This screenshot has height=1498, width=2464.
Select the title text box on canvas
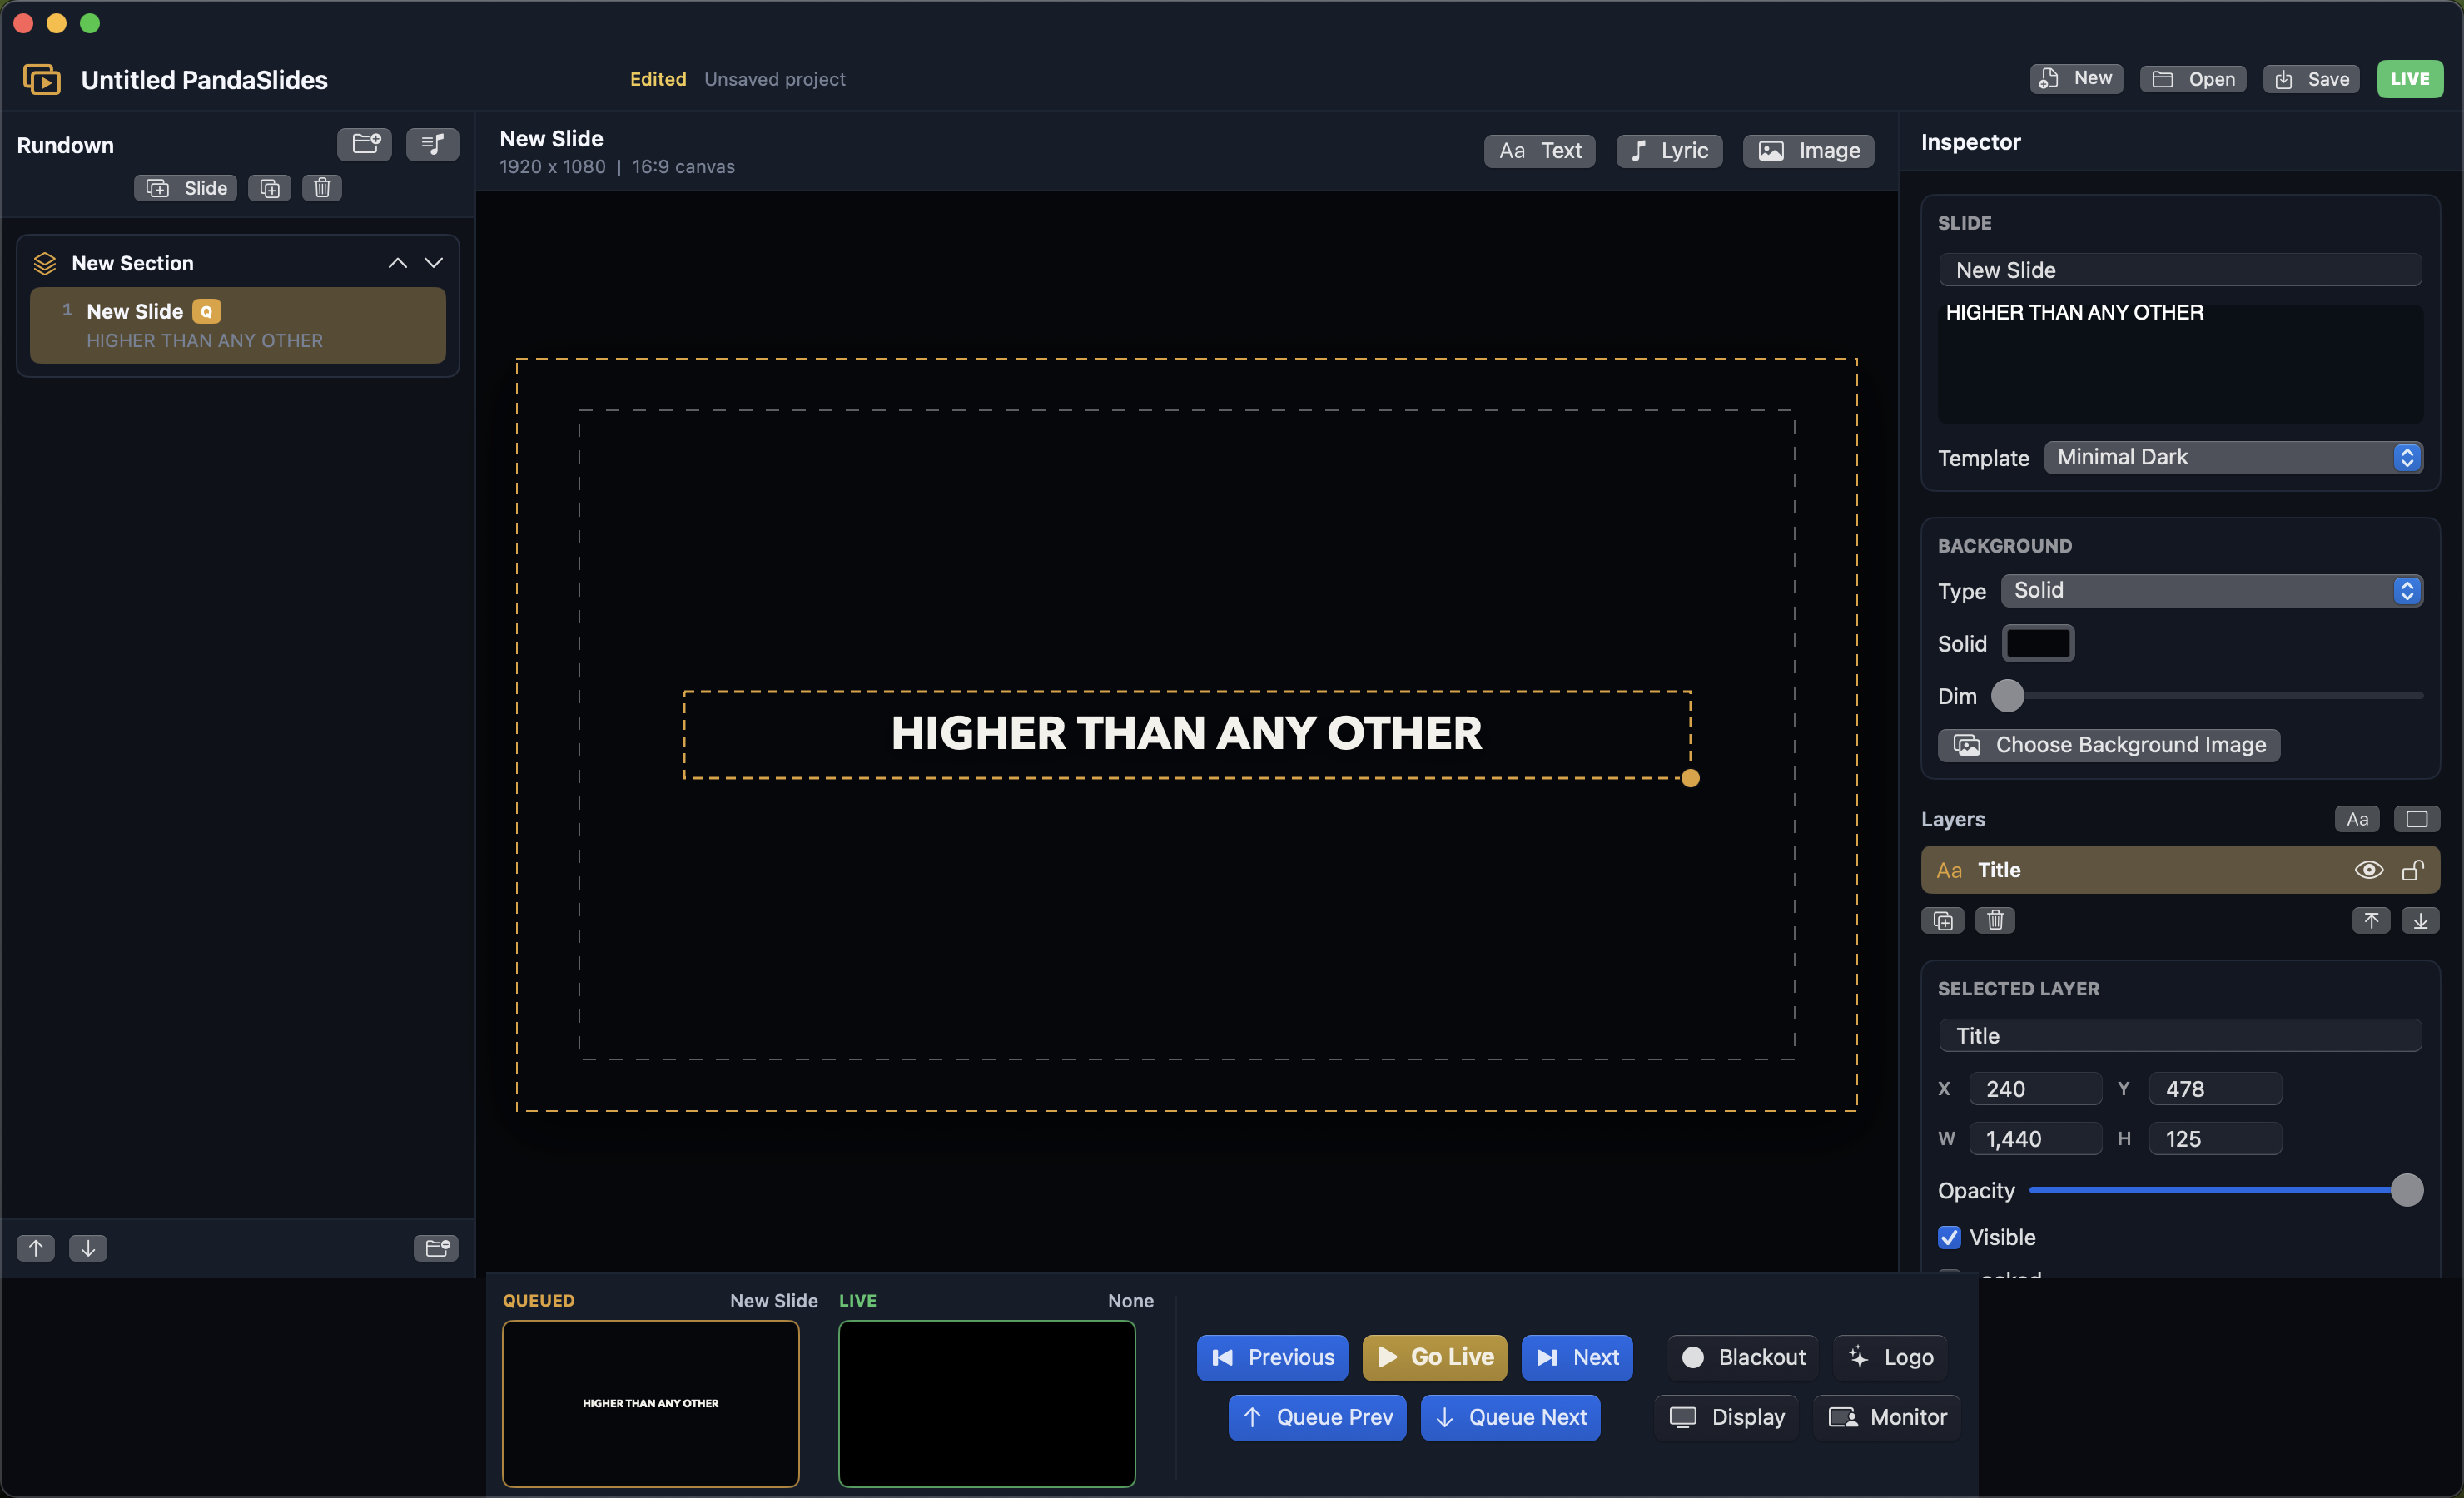point(1187,734)
